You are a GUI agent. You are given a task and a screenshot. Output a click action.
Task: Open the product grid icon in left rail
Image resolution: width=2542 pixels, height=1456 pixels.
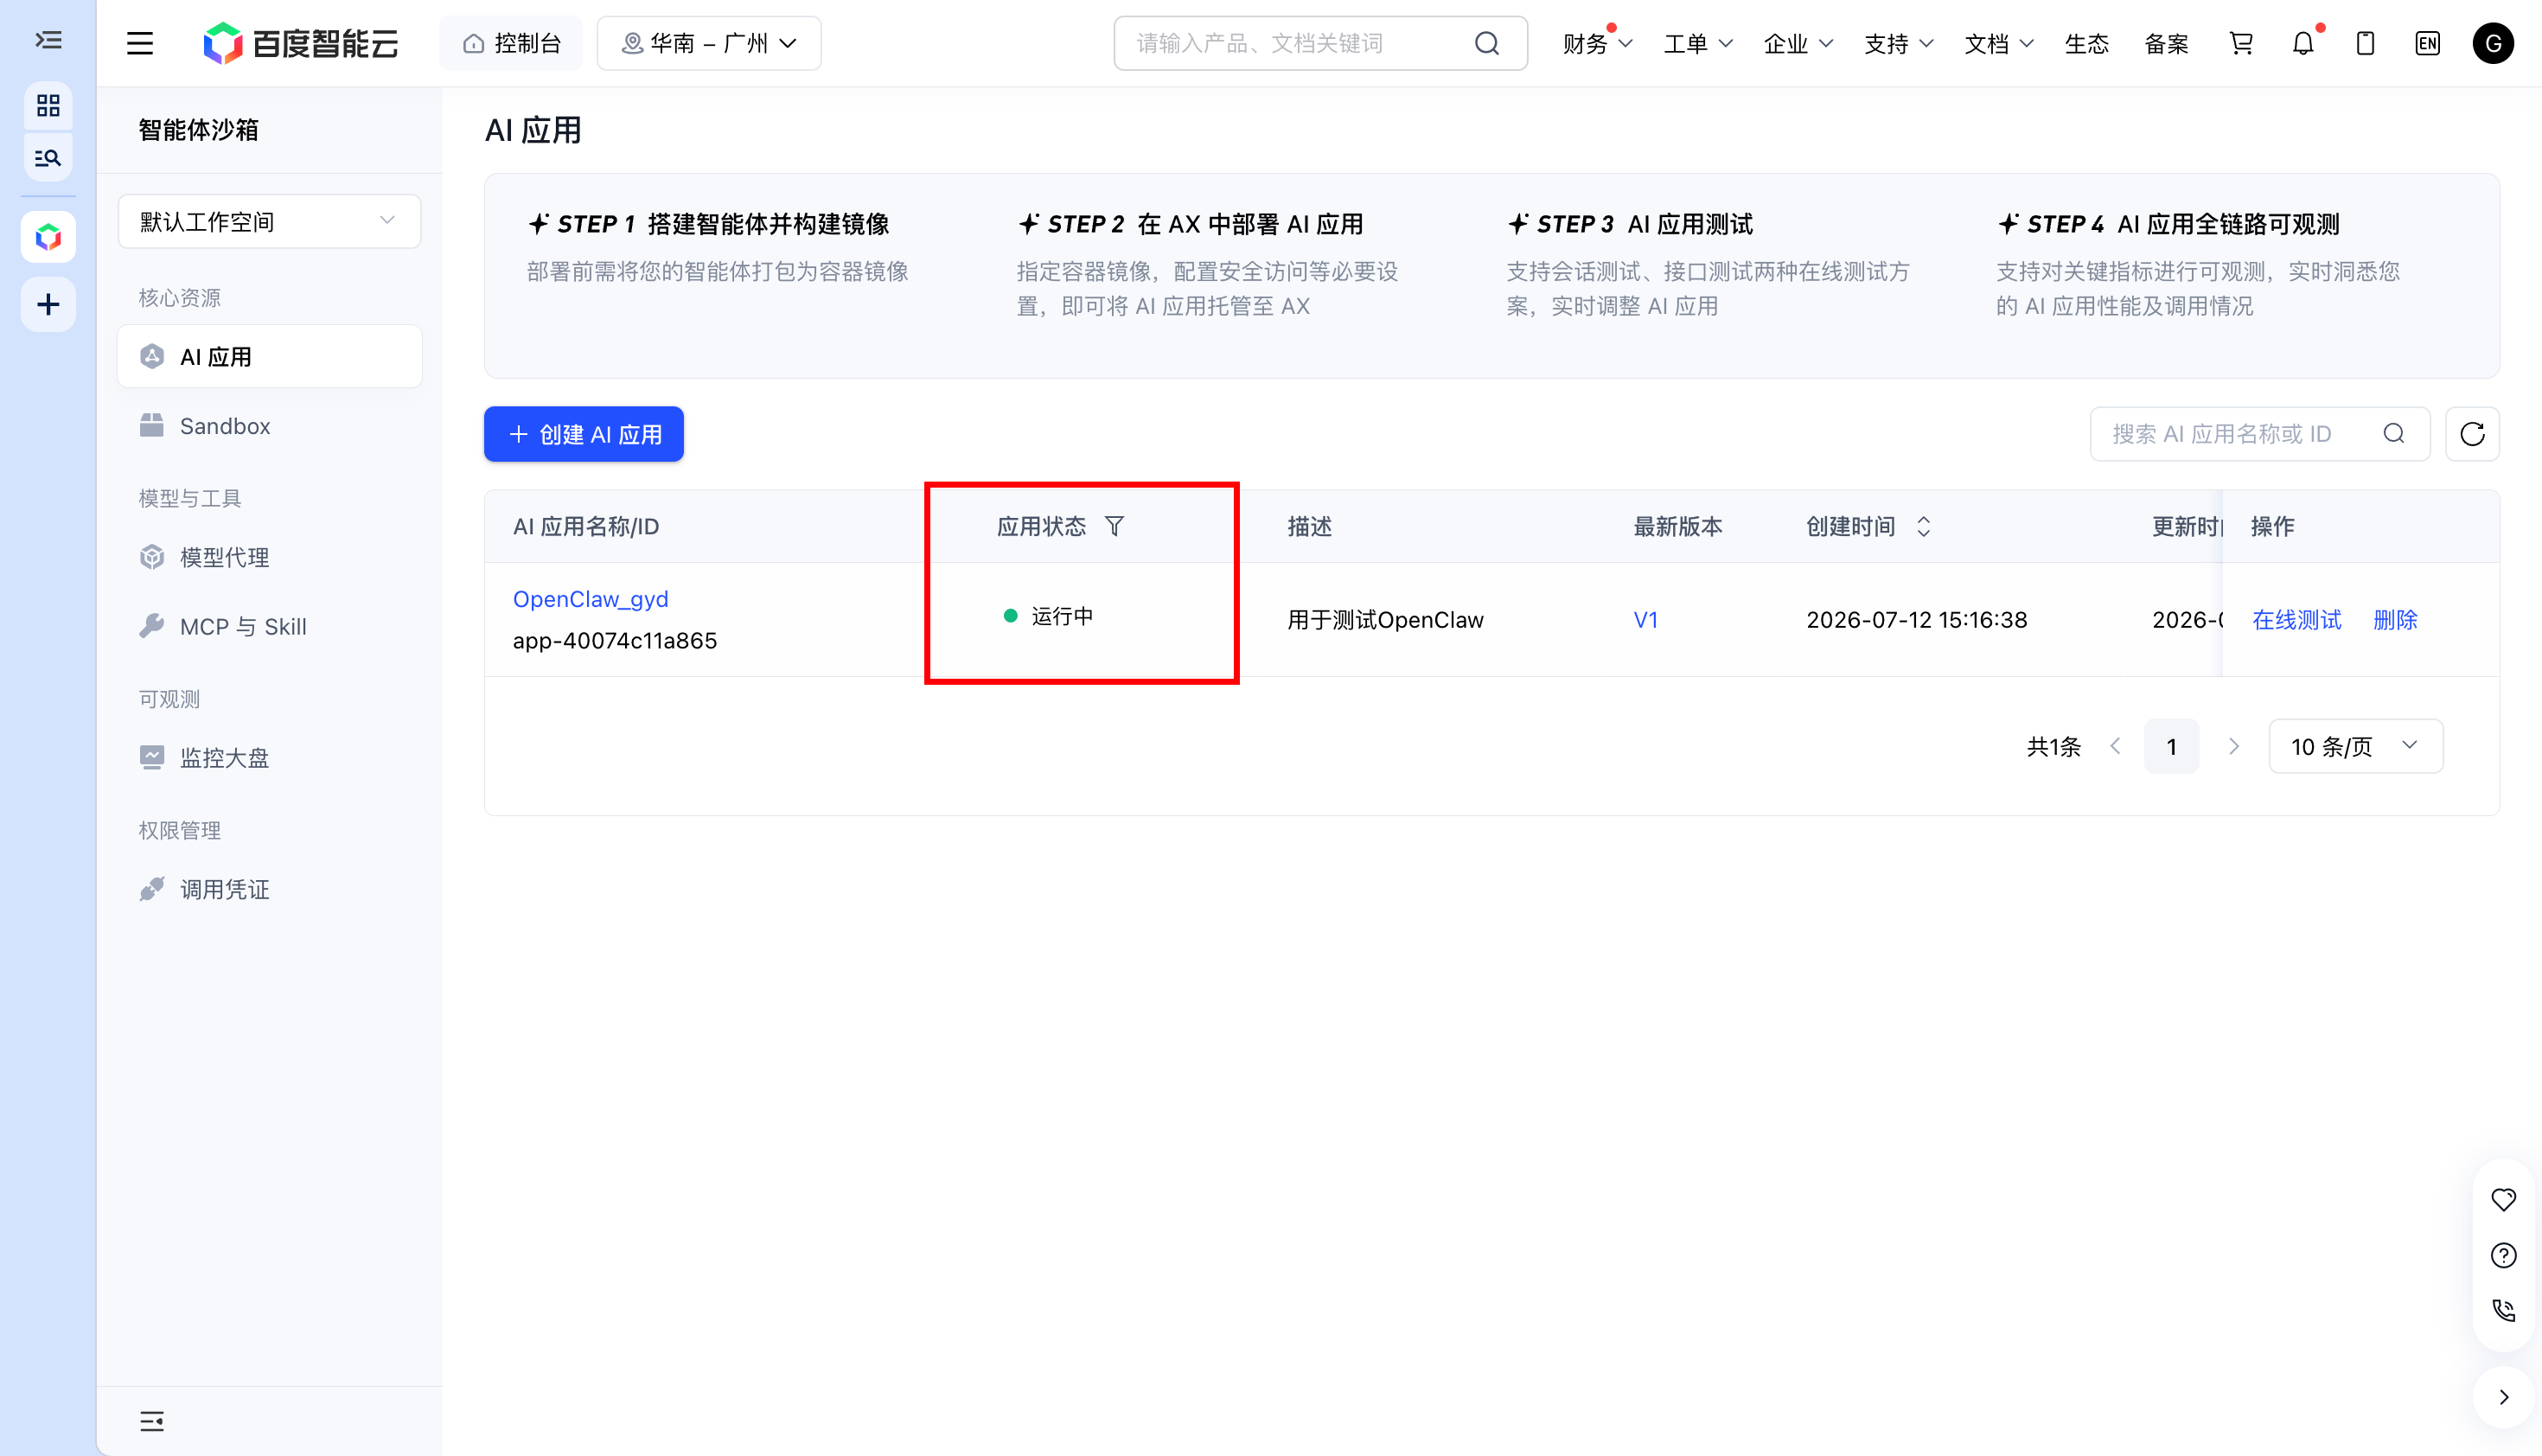48,105
